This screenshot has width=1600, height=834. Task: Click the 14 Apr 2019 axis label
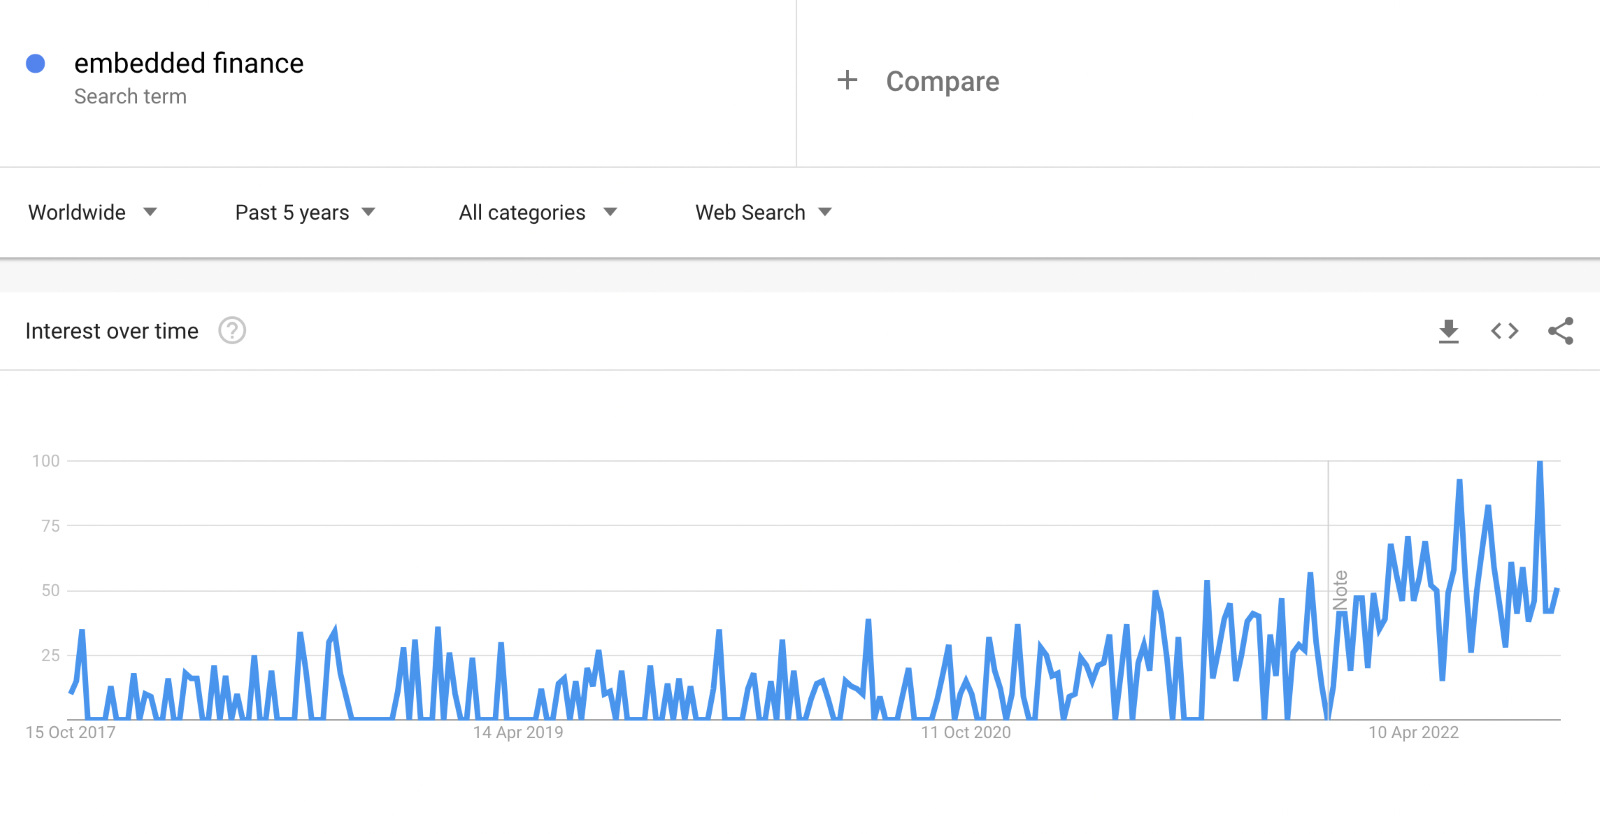point(518,732)
